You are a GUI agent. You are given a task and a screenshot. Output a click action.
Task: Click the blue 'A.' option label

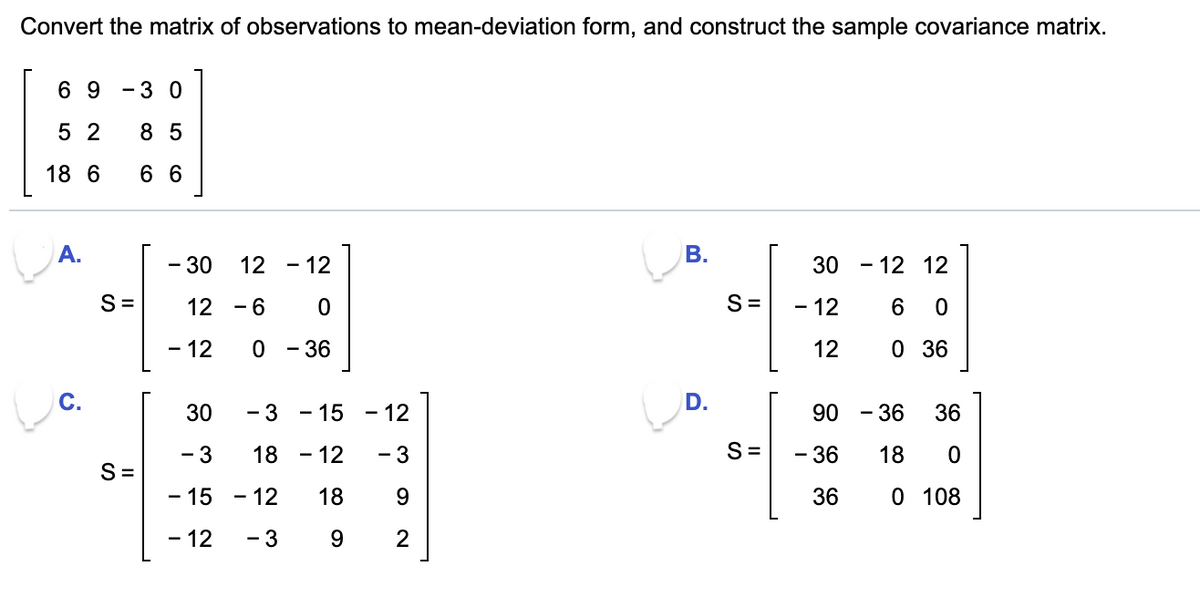pyautogui.click(x=68, y=255)
